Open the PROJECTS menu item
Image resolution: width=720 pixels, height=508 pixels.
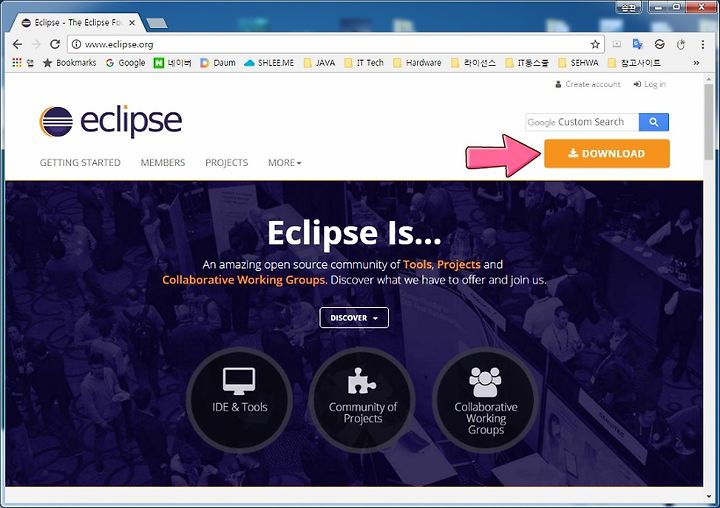click(226, 163)
